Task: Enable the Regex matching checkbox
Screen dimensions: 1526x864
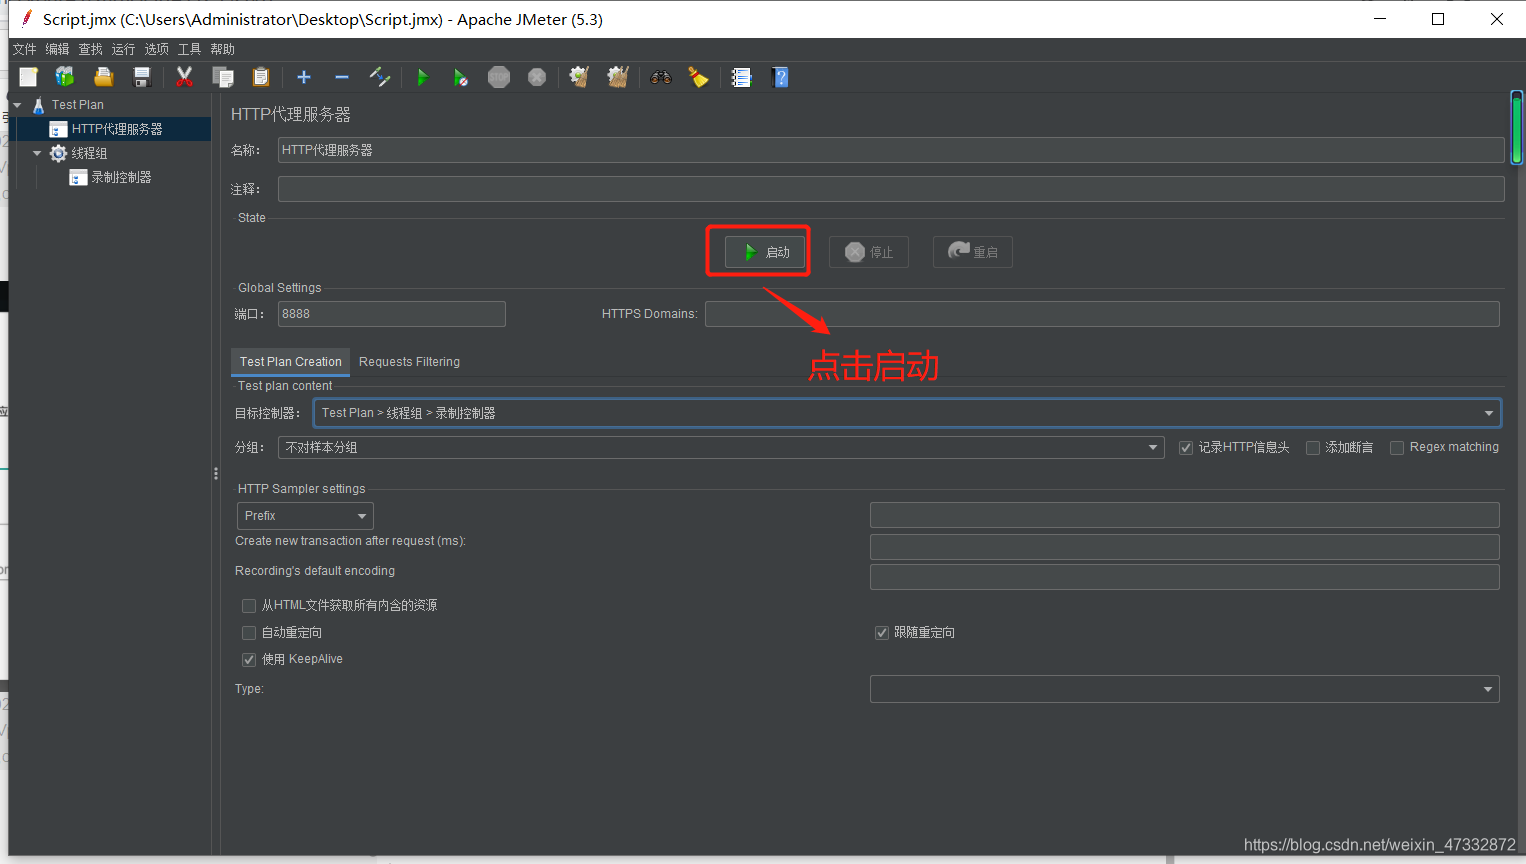Action: (x=1397, y=448)
